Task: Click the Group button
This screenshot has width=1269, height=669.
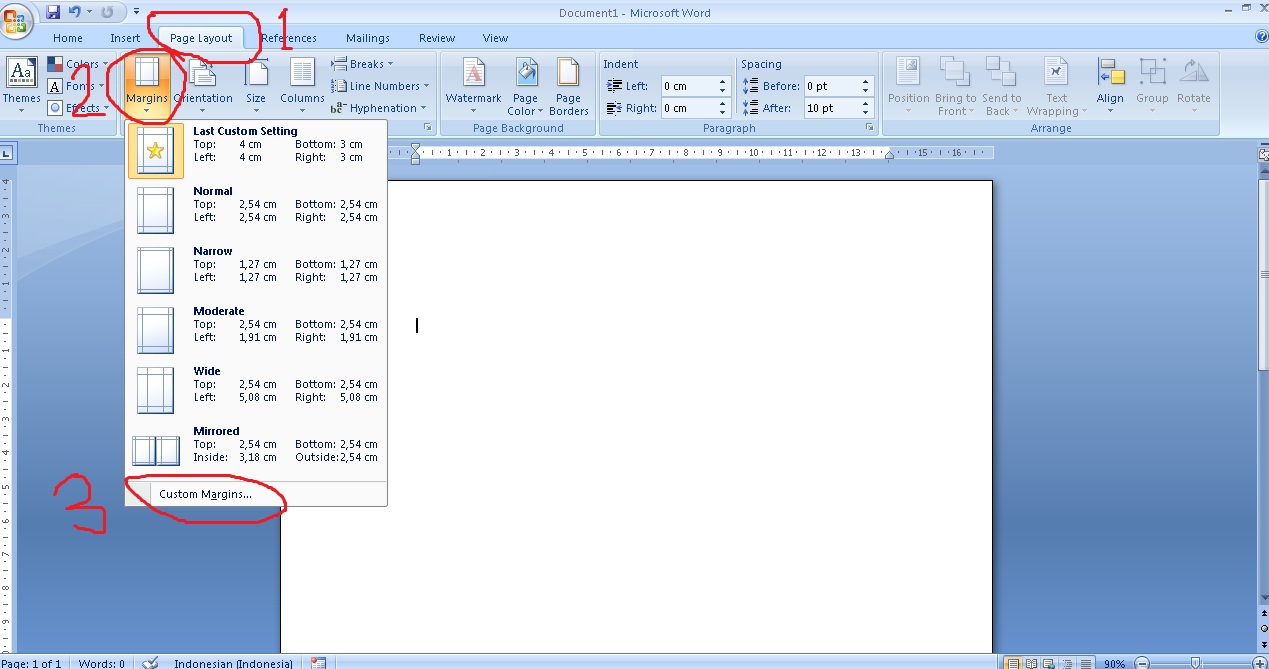Action: [x=1152, y=87]
